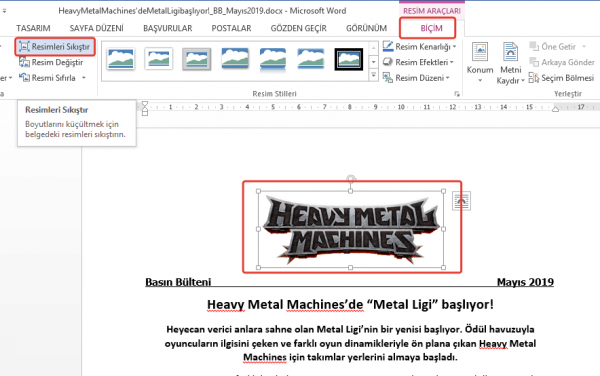Open Resim Stilleri dialog launcher
Screen dimensions: 600x376
pos(457,94)
